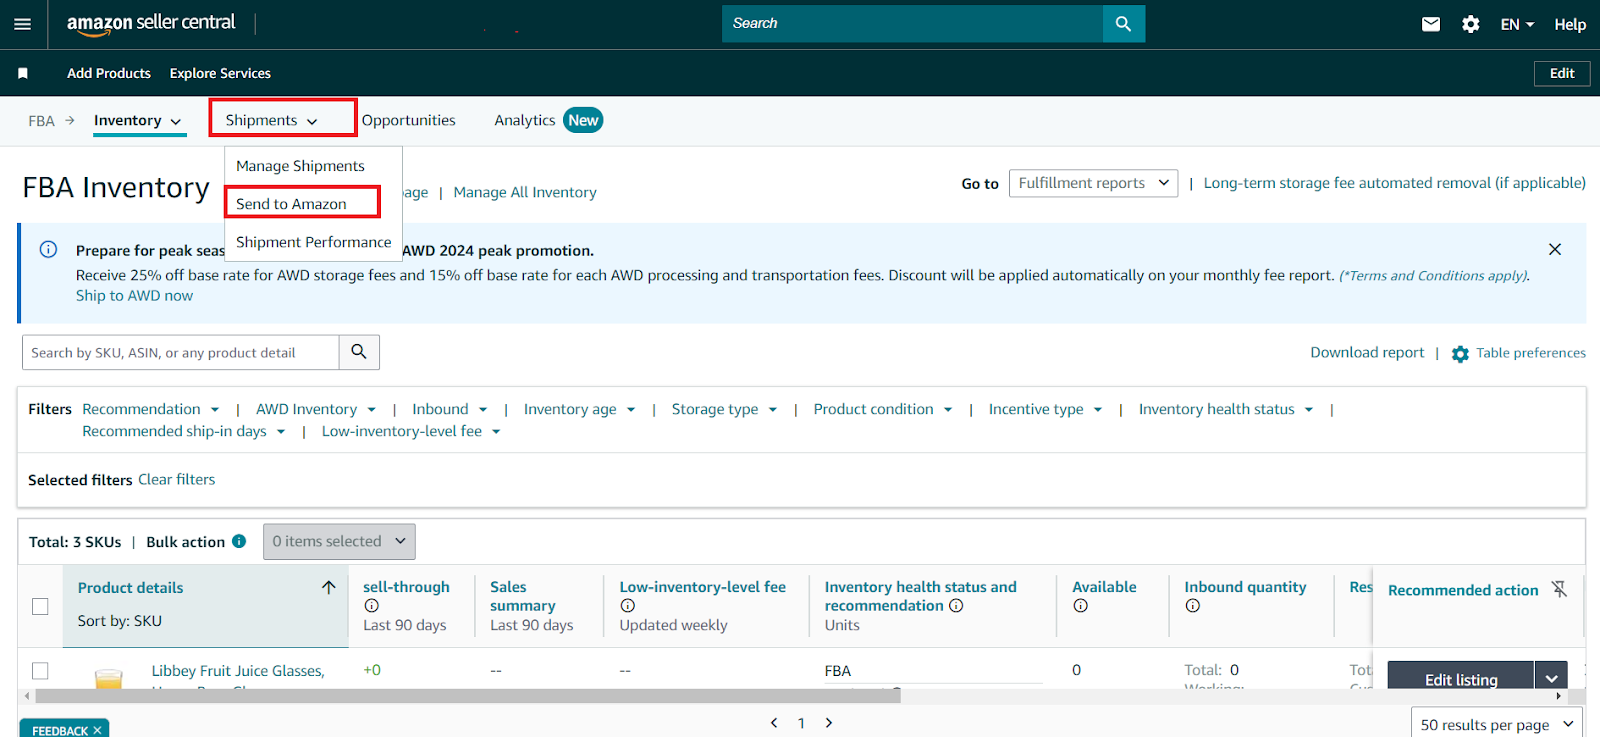Open the hamburger navigation menu
The image size is (1600, 737).
22,24
